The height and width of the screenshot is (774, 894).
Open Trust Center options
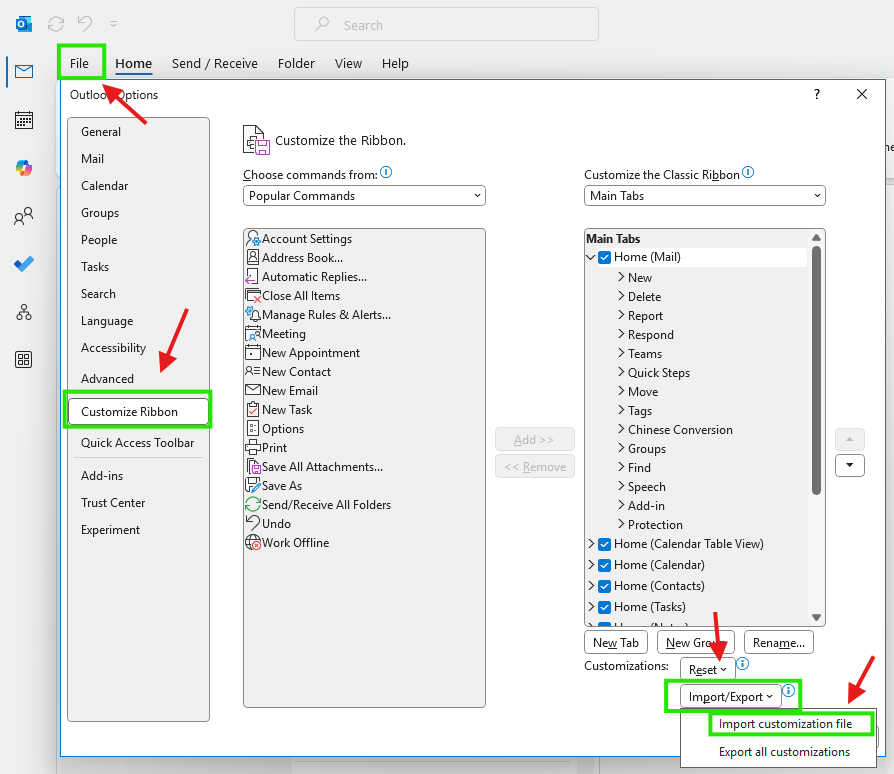coord(113,503)
